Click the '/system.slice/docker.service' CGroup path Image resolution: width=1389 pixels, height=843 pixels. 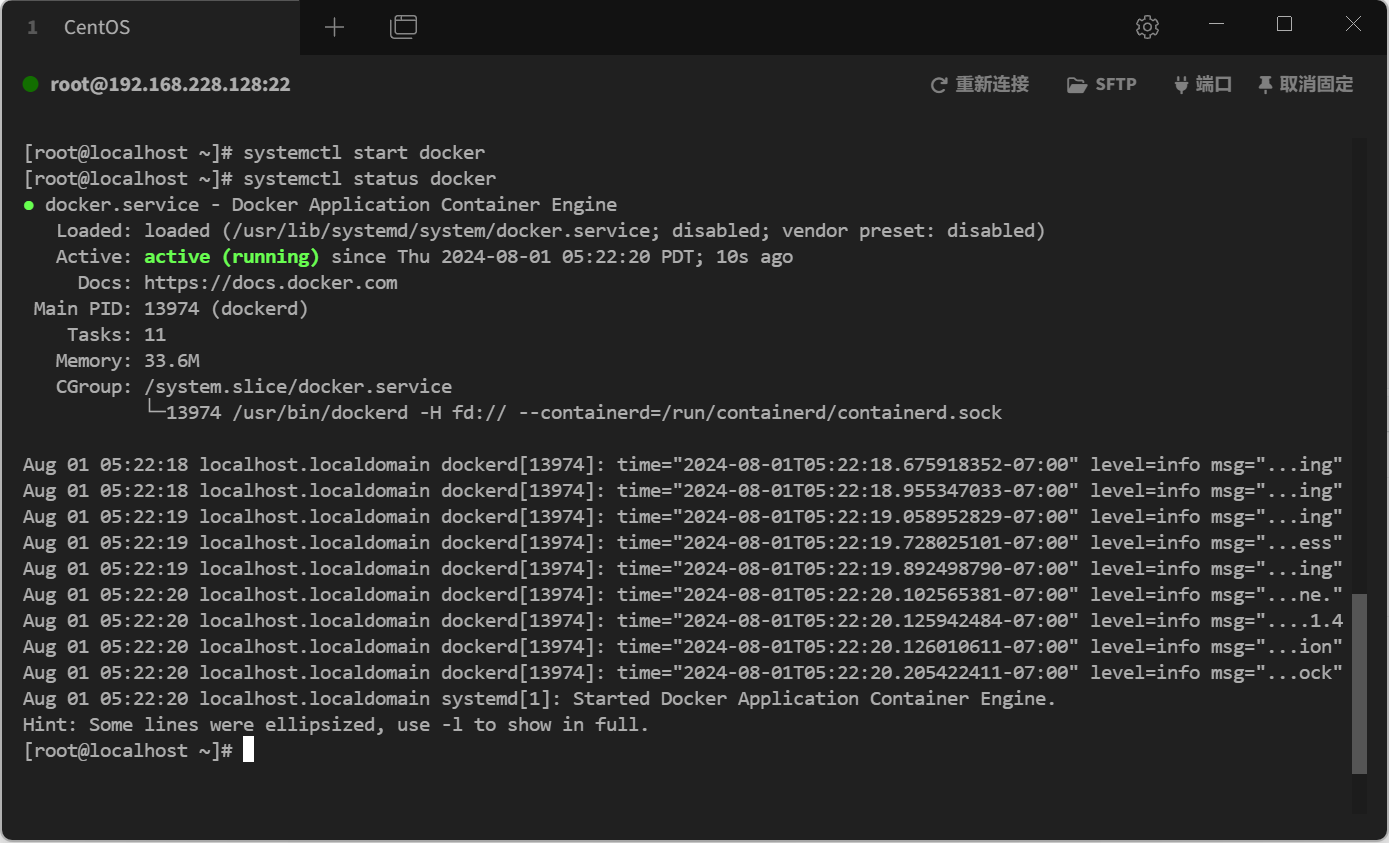point(298,387)
